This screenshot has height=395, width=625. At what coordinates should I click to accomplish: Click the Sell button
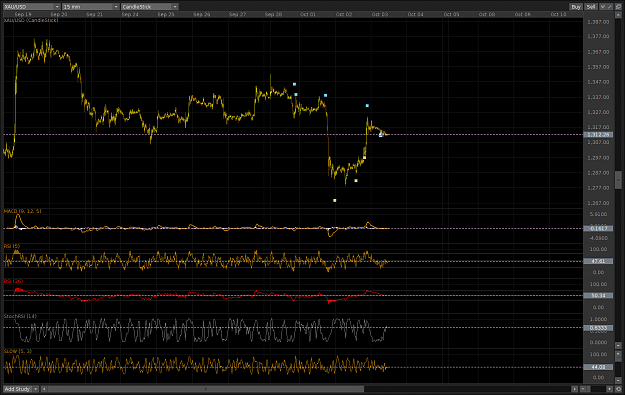591,7
